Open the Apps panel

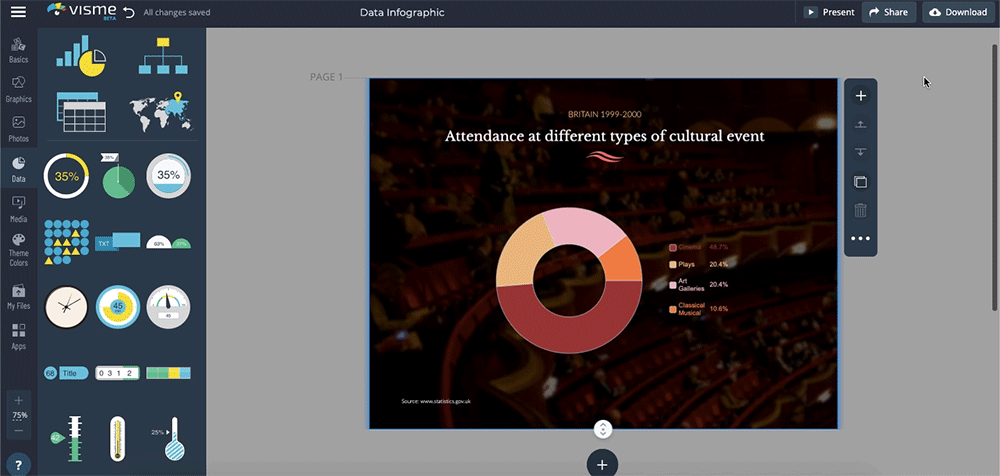(18, 335)
